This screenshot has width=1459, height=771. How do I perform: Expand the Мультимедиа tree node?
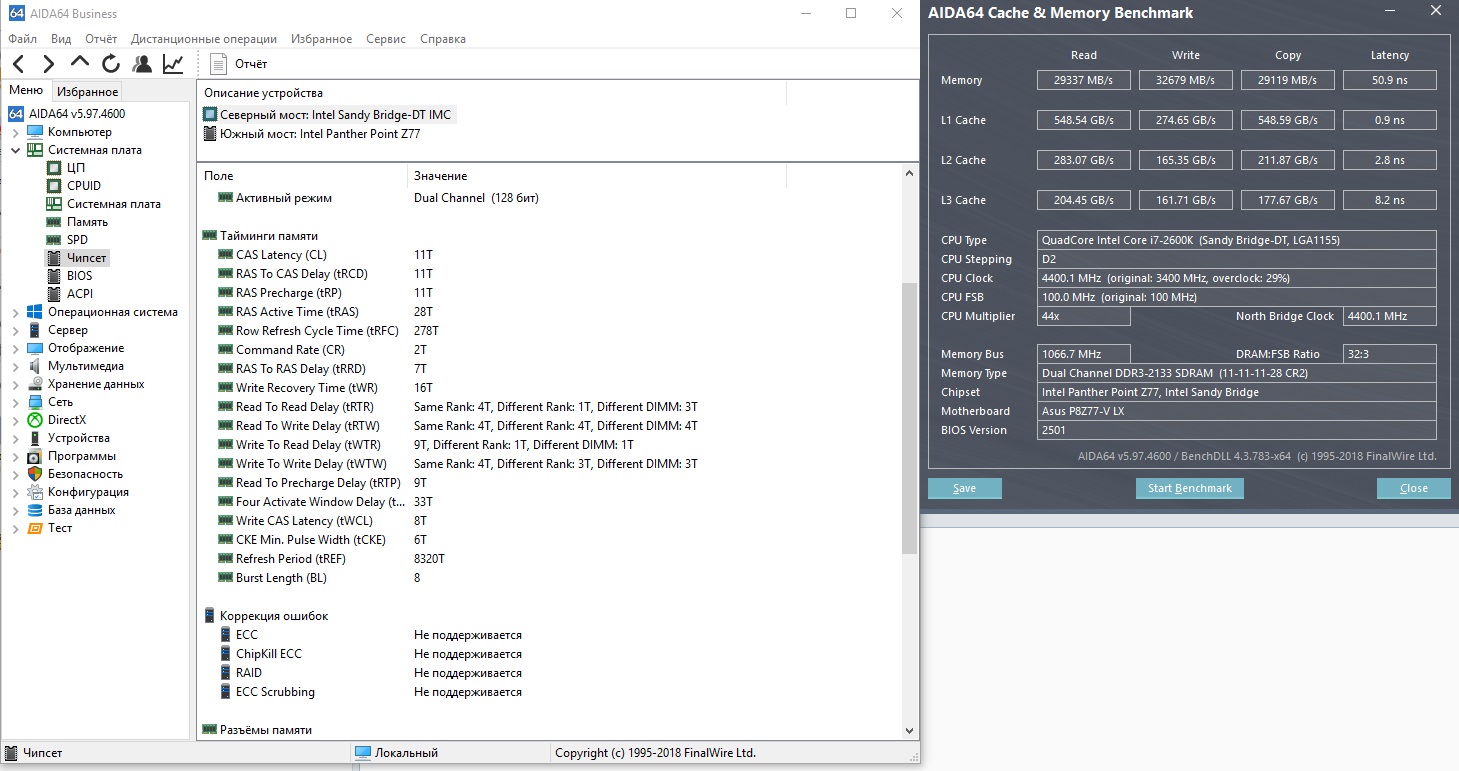[x=15, y=366]
